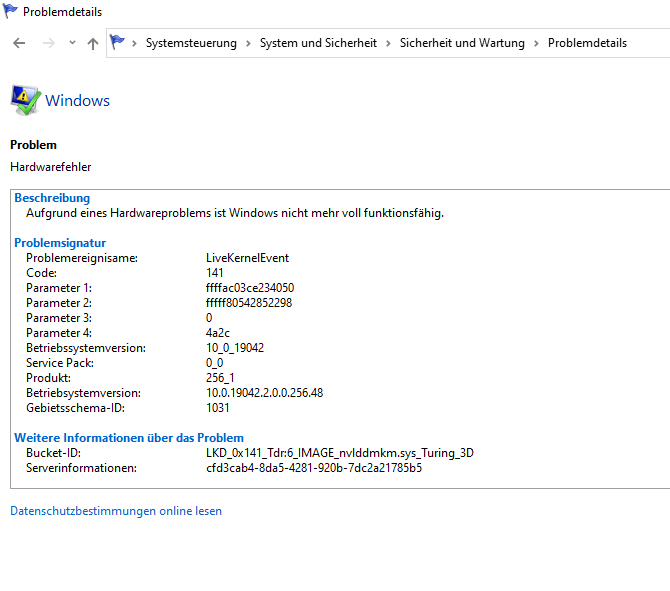Select Parameter 3 value 0
Viewport: 670px width, 591px height.
[209, 318]
